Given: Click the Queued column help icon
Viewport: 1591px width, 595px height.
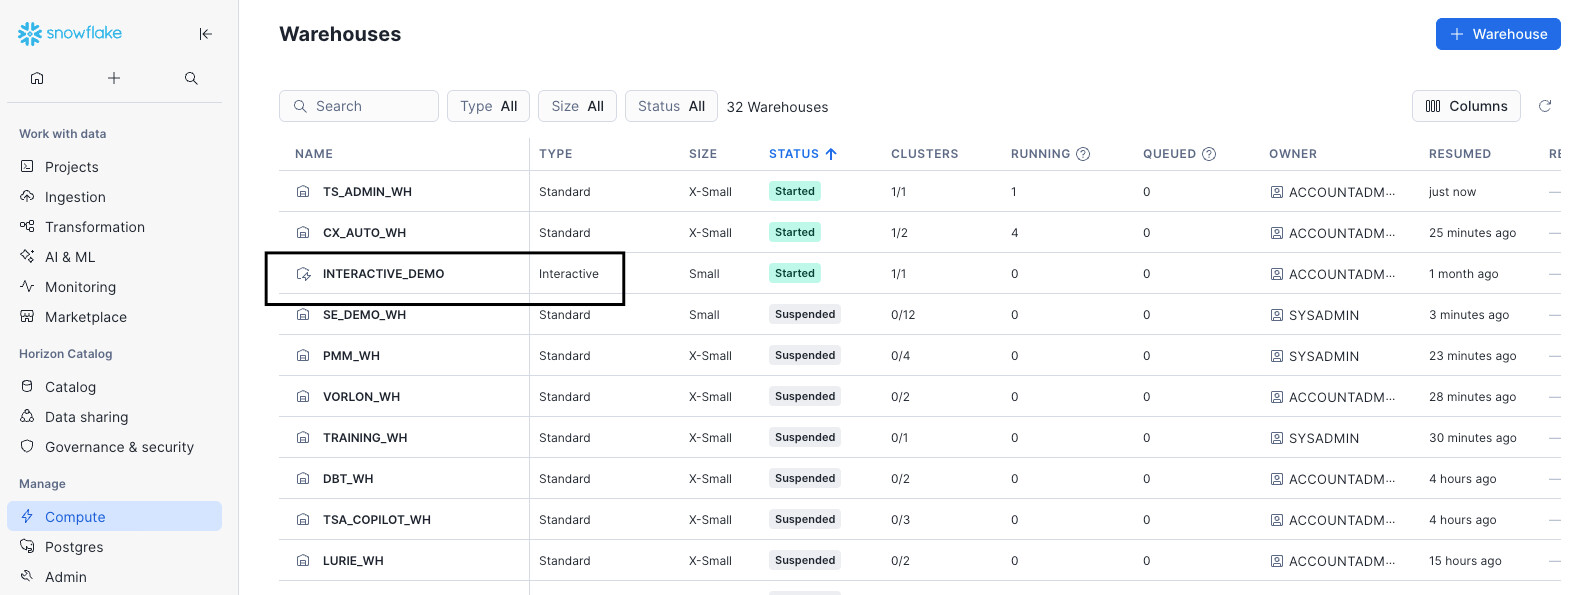Looking at the screenshot, I should (x=1209, y=154).
